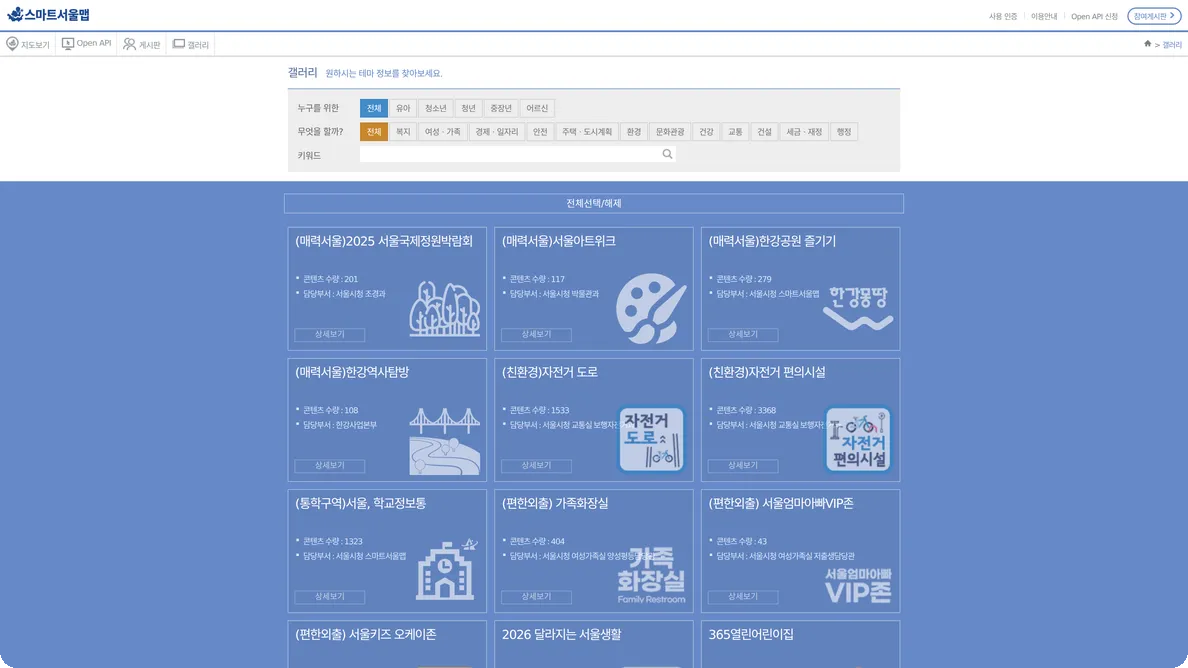
Task: Select 어르신 audience filter
Action: (x=537, y=108)
